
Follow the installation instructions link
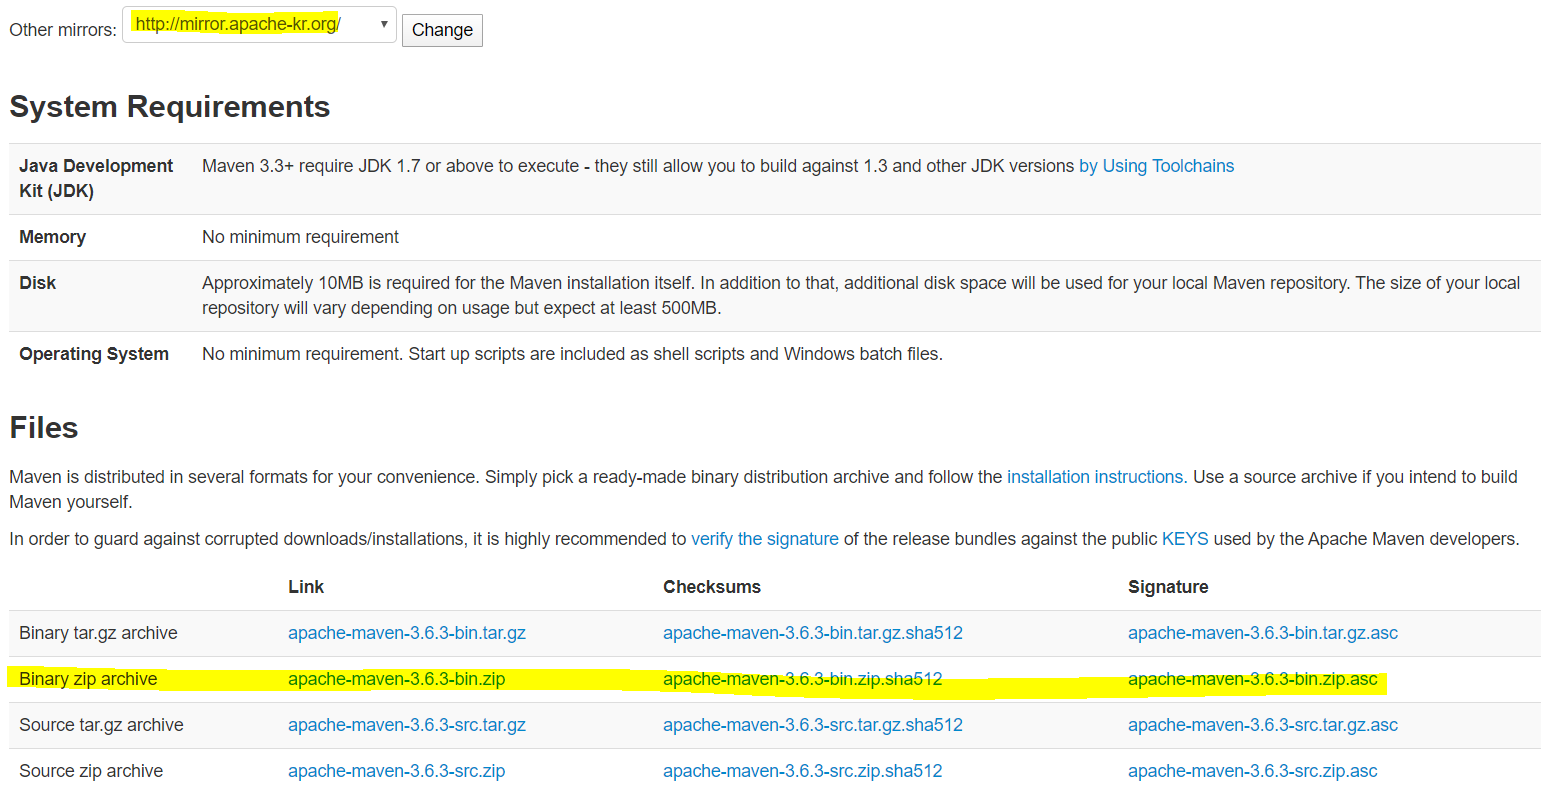click(x=1097, y=477)
